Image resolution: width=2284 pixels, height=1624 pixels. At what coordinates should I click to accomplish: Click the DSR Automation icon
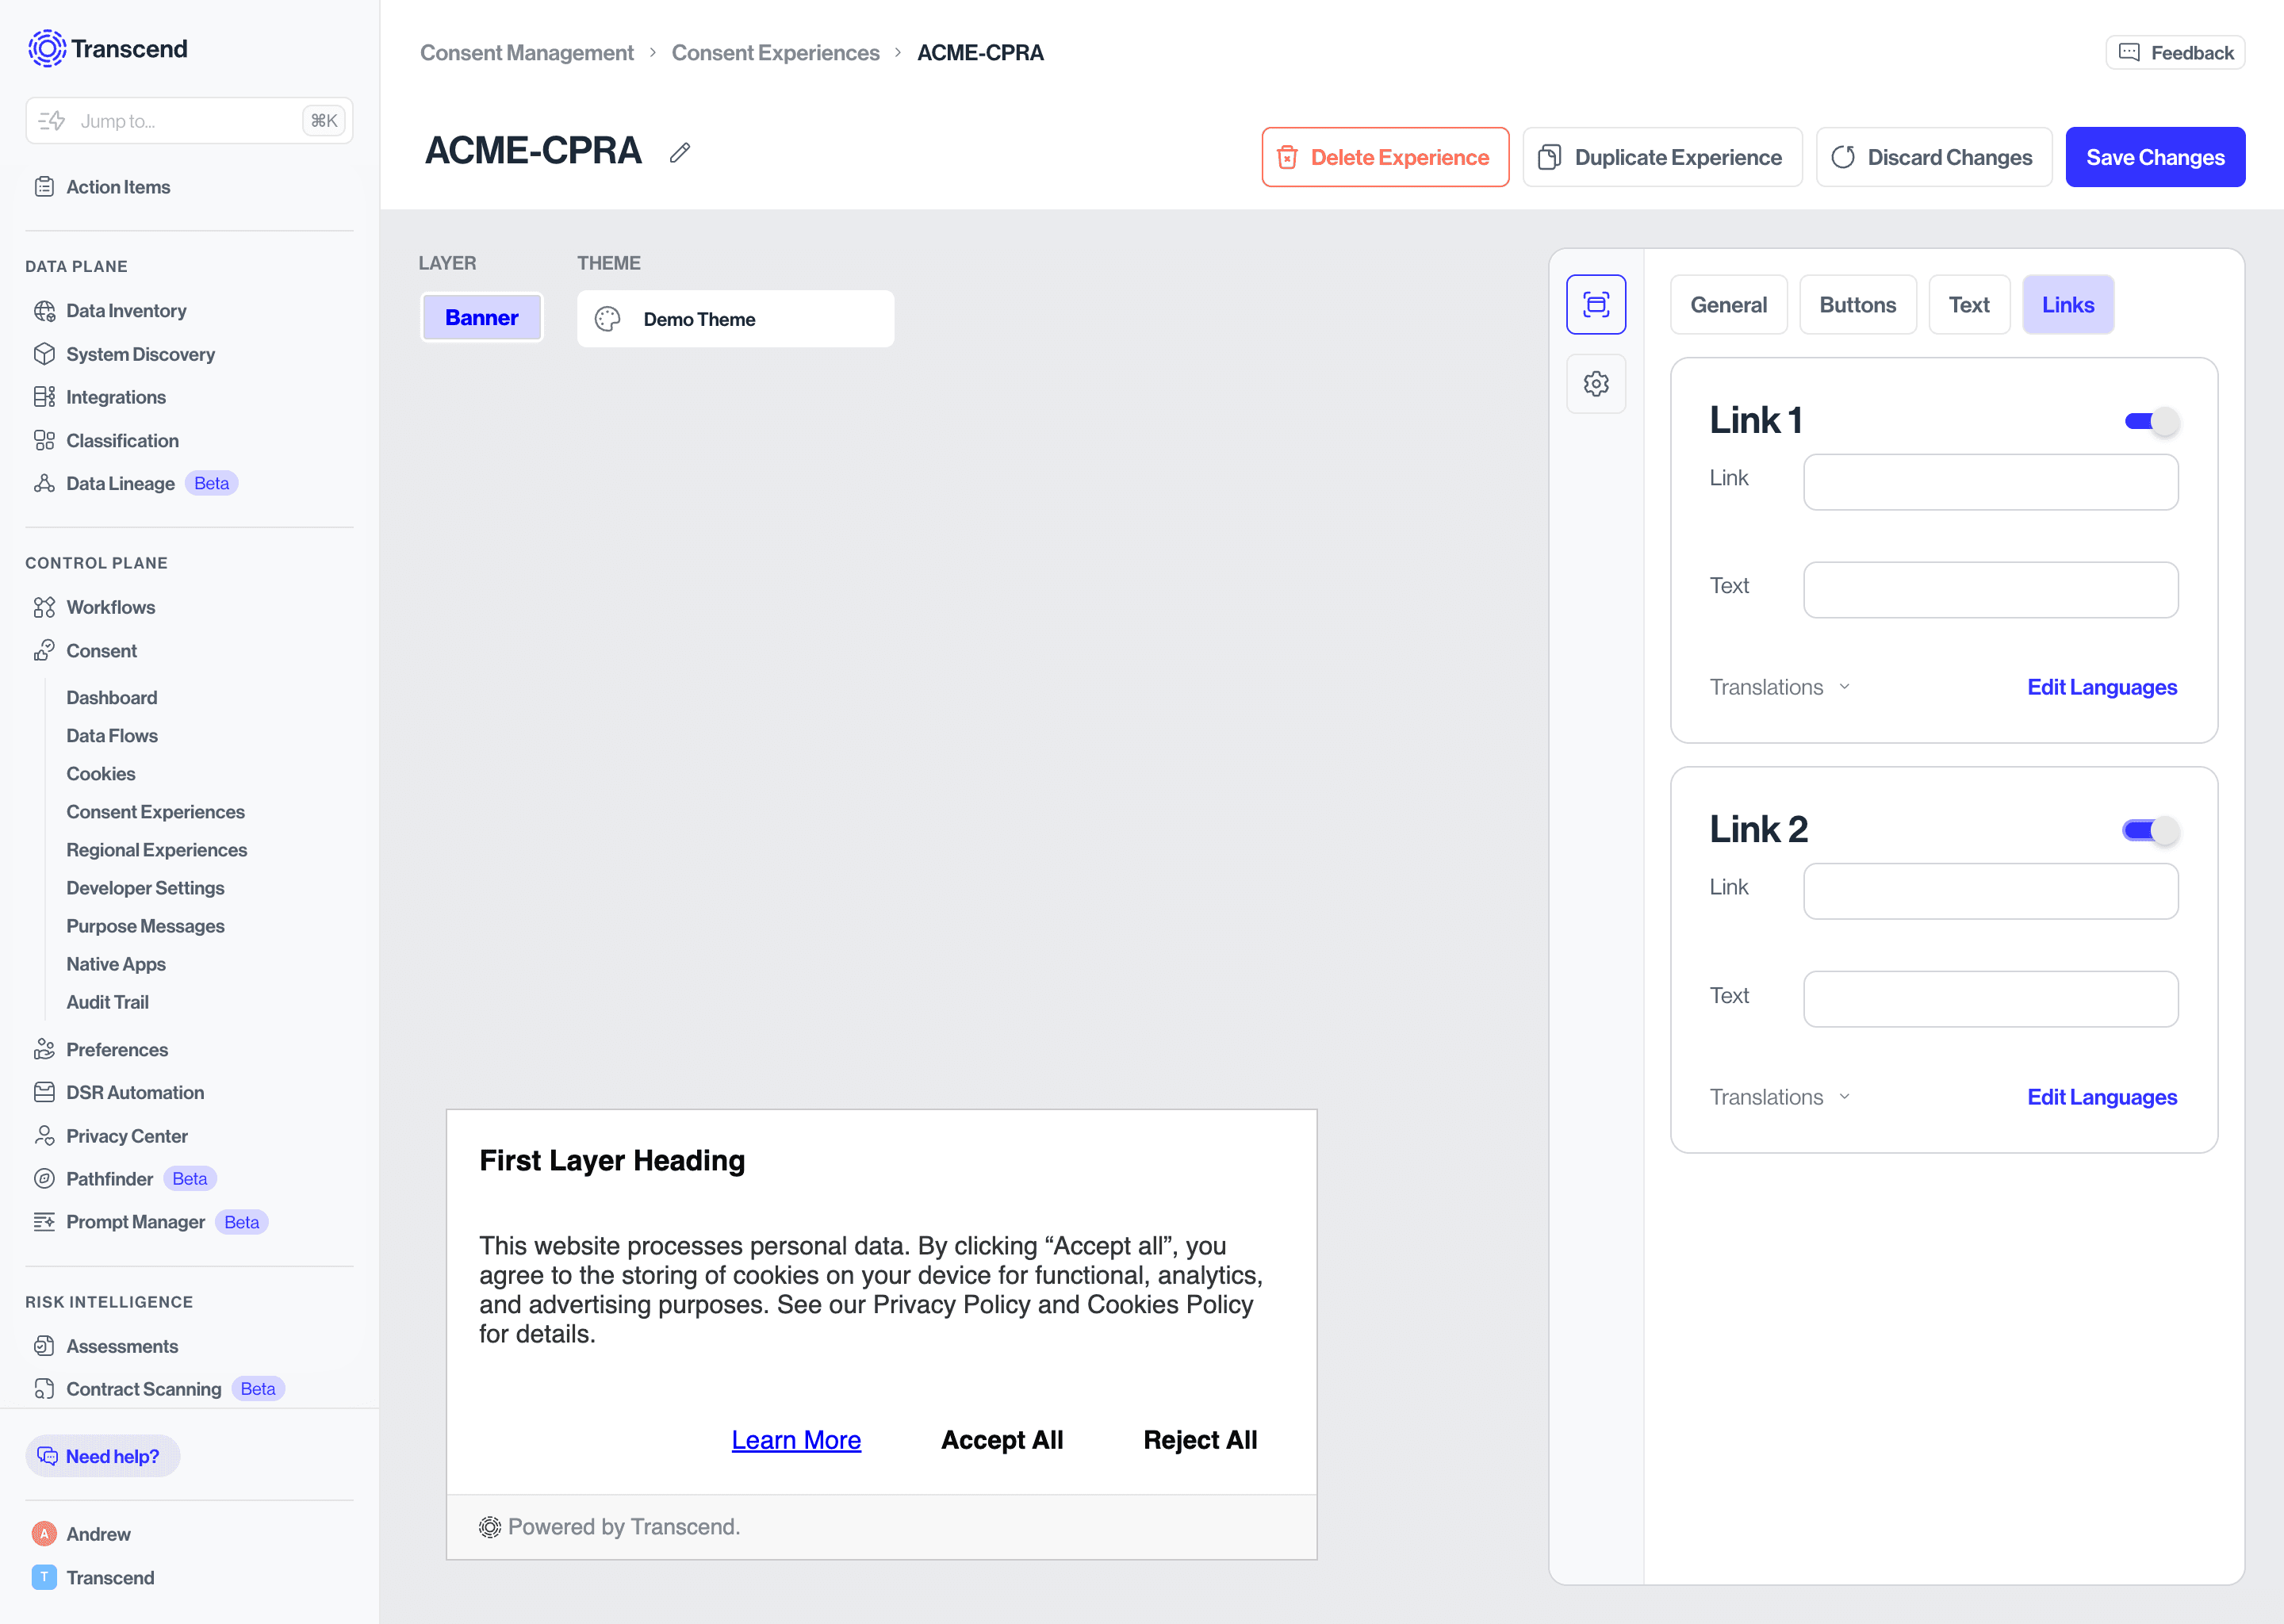coord(44,1093)
